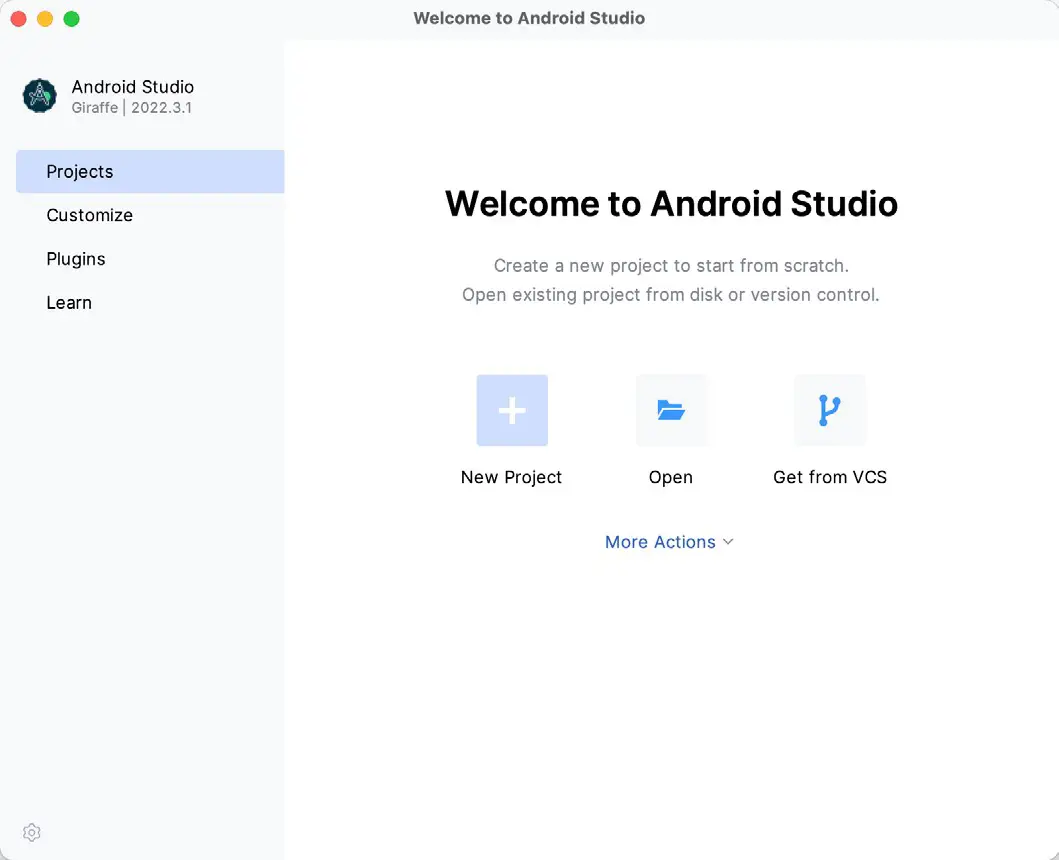Click the Open folder icon

[671, 410]
